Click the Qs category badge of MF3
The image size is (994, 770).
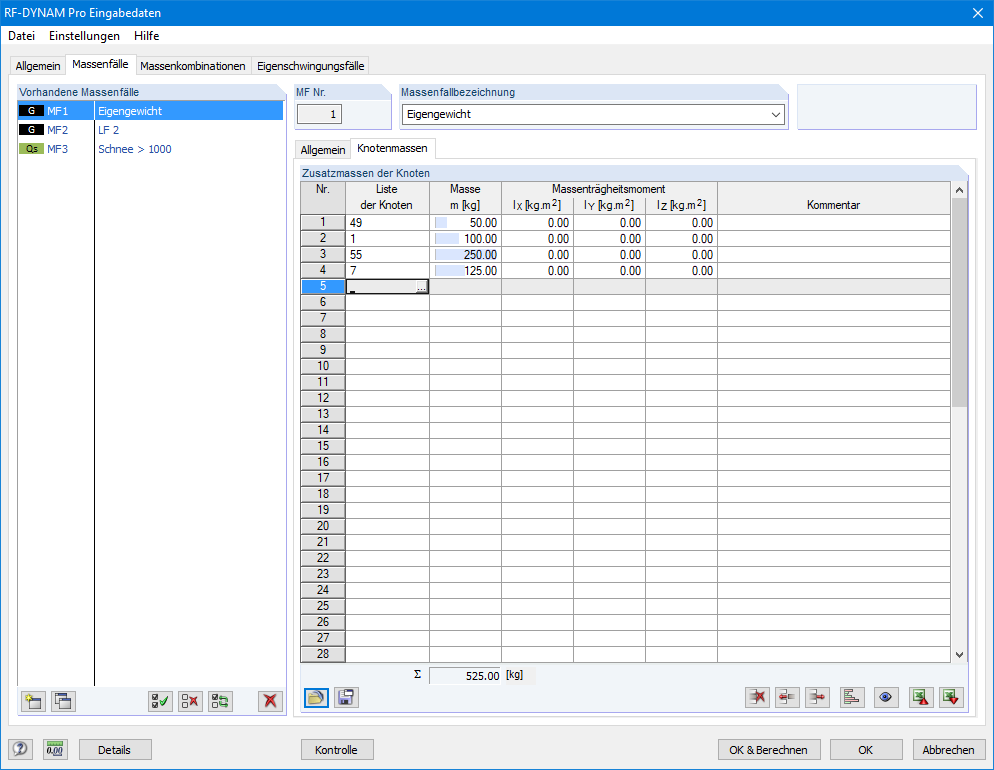(x=31, y=149)
